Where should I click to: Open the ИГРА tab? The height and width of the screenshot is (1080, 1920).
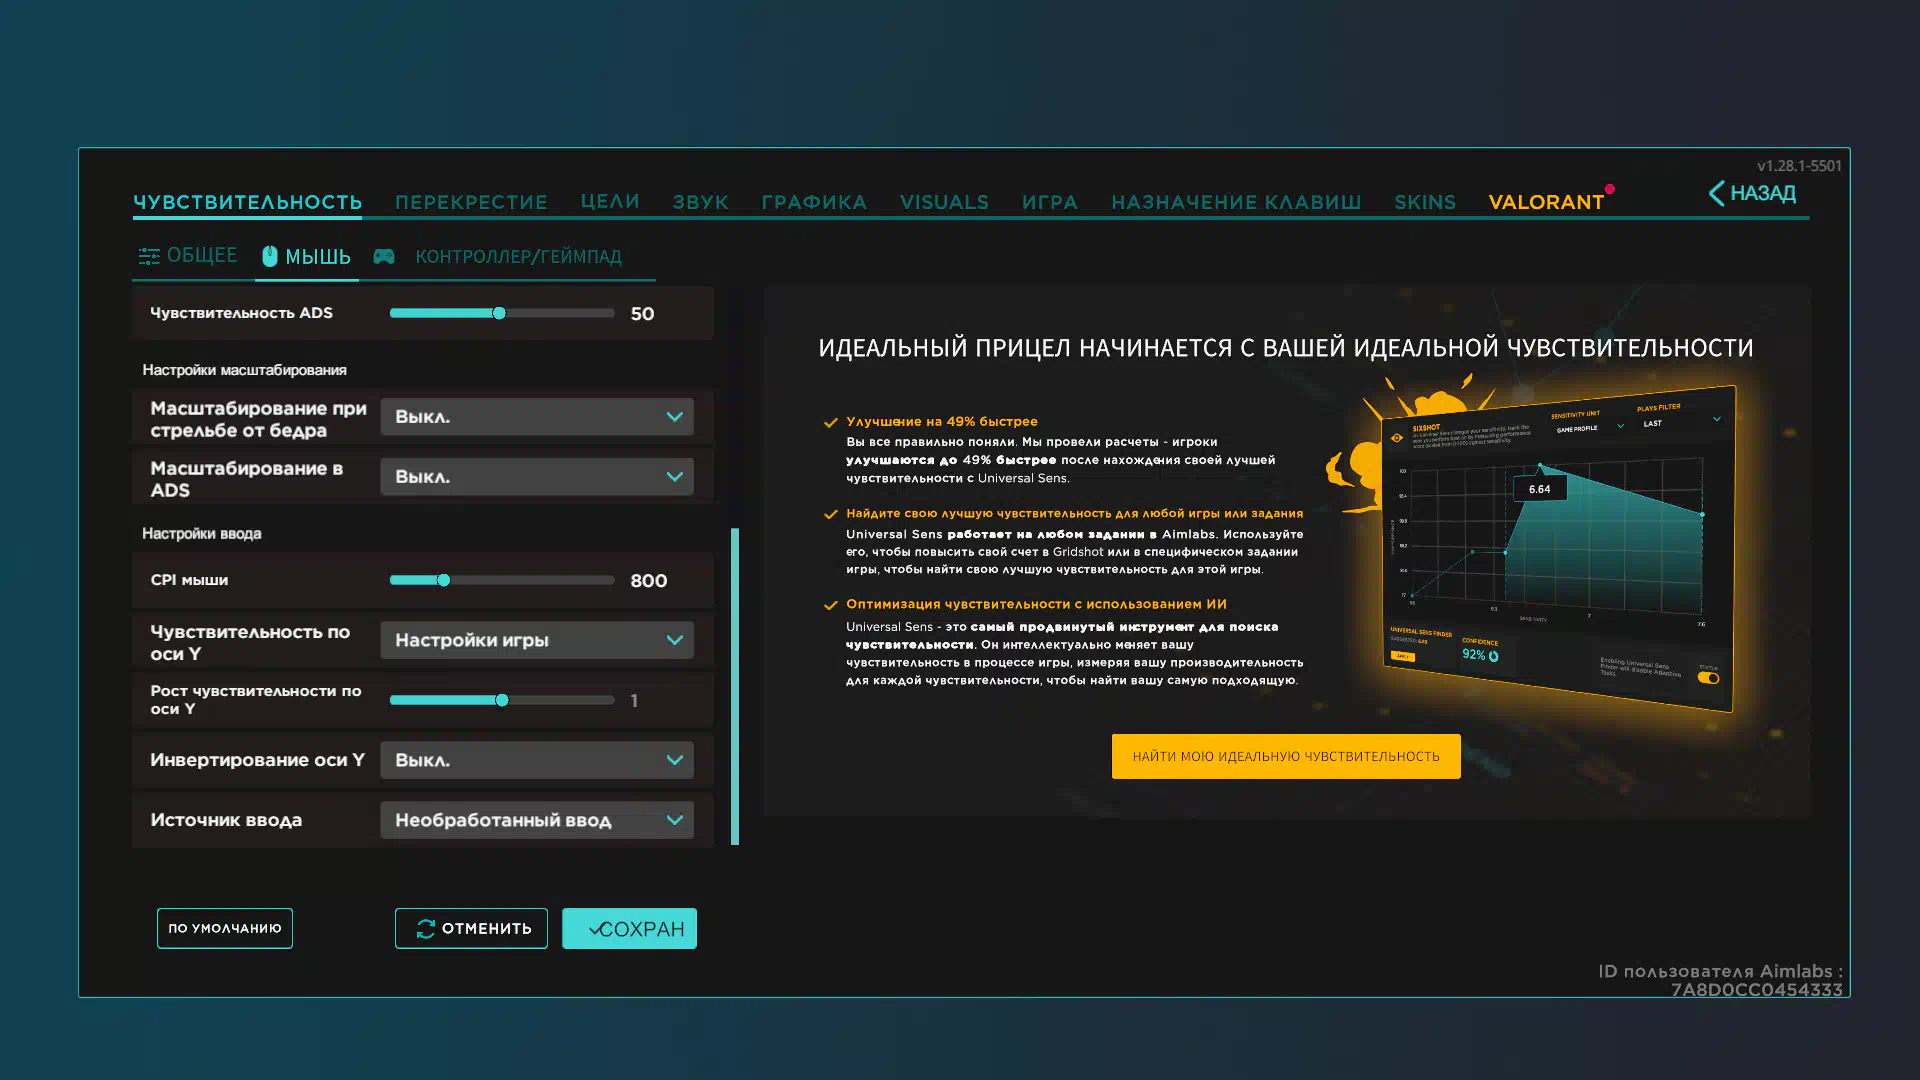(x=1050, y=202)
